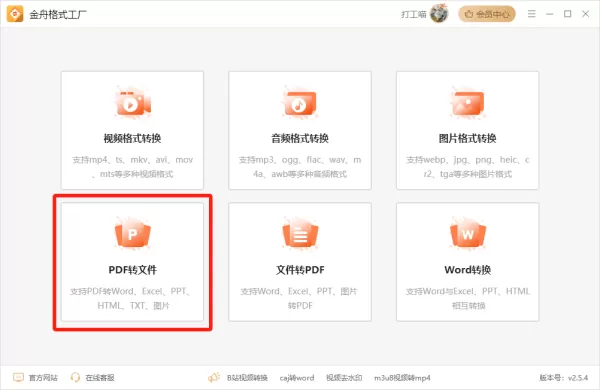600x390 pixels.
Task: Click the 金舟格式工厂 app logo icon
Action: (x=15, y=14)
